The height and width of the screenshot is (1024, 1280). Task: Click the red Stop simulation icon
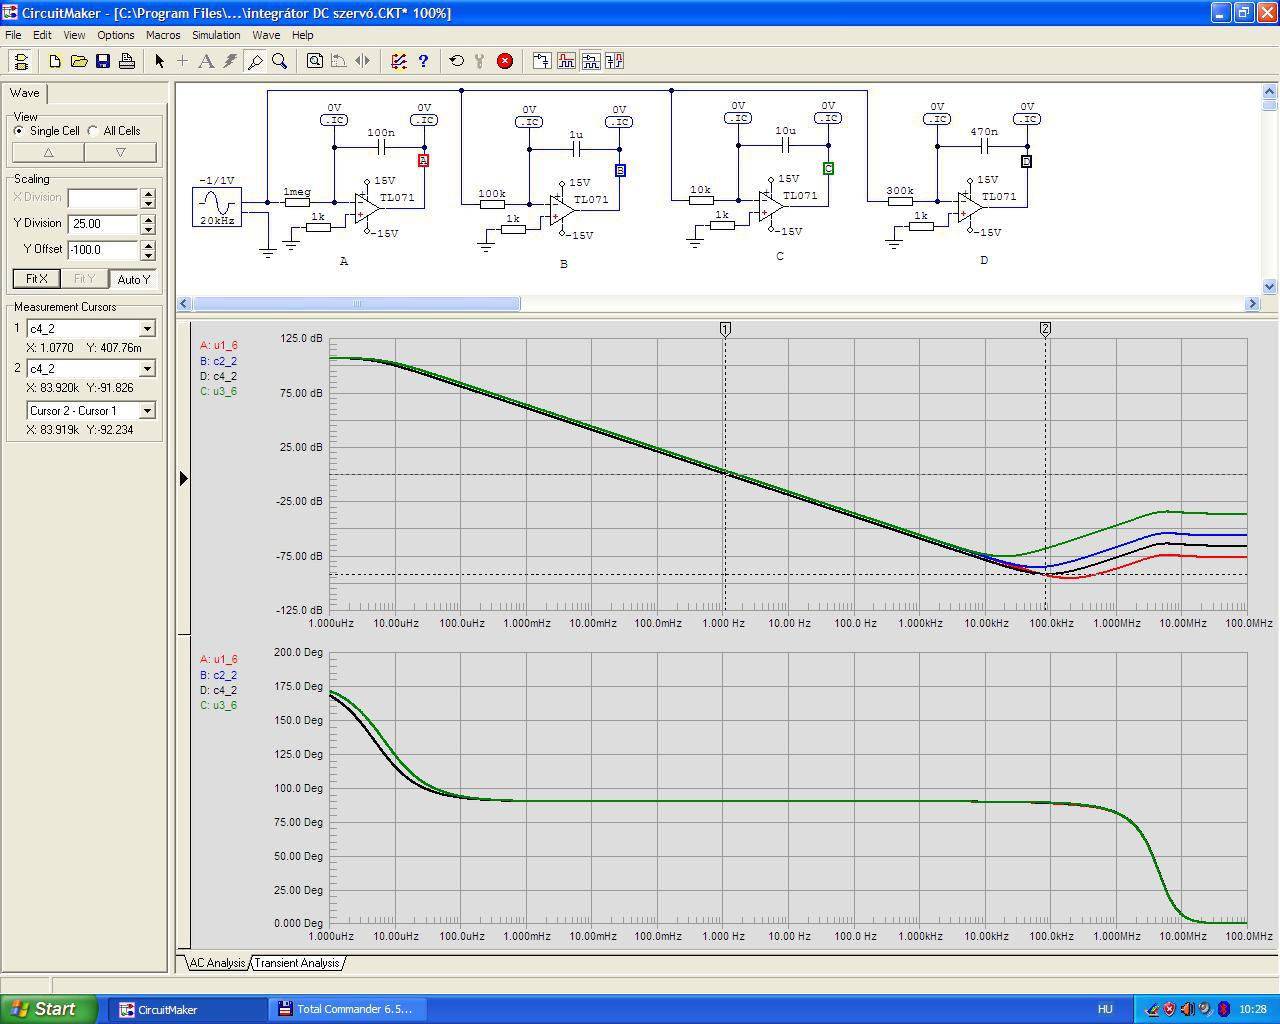505,61
